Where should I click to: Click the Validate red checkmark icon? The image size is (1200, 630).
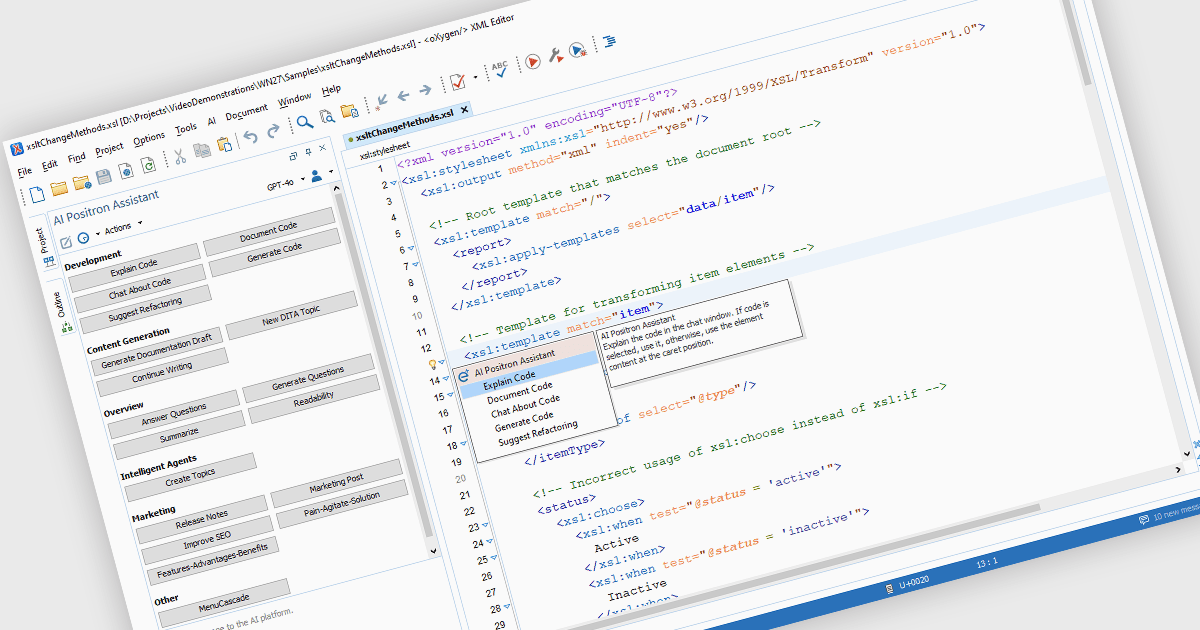click(457, 82)
